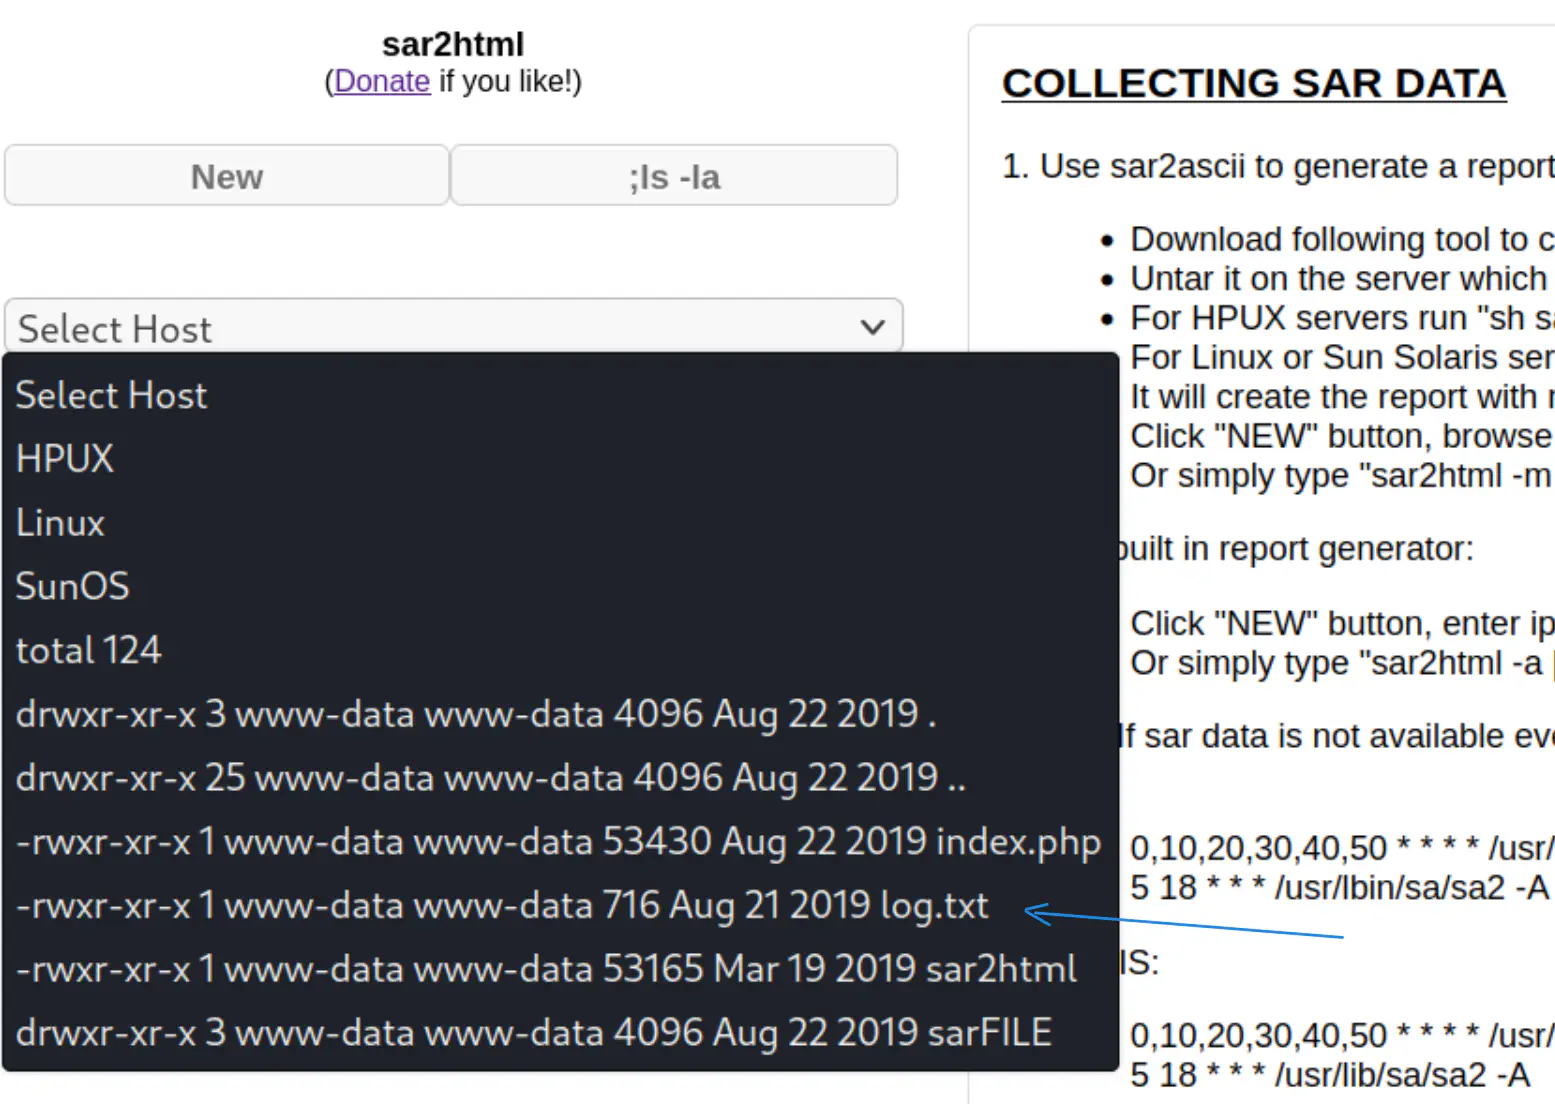The image size is (1555, 1104).
Task: Choose SunOS from the dropdown list
Action: 72,586
